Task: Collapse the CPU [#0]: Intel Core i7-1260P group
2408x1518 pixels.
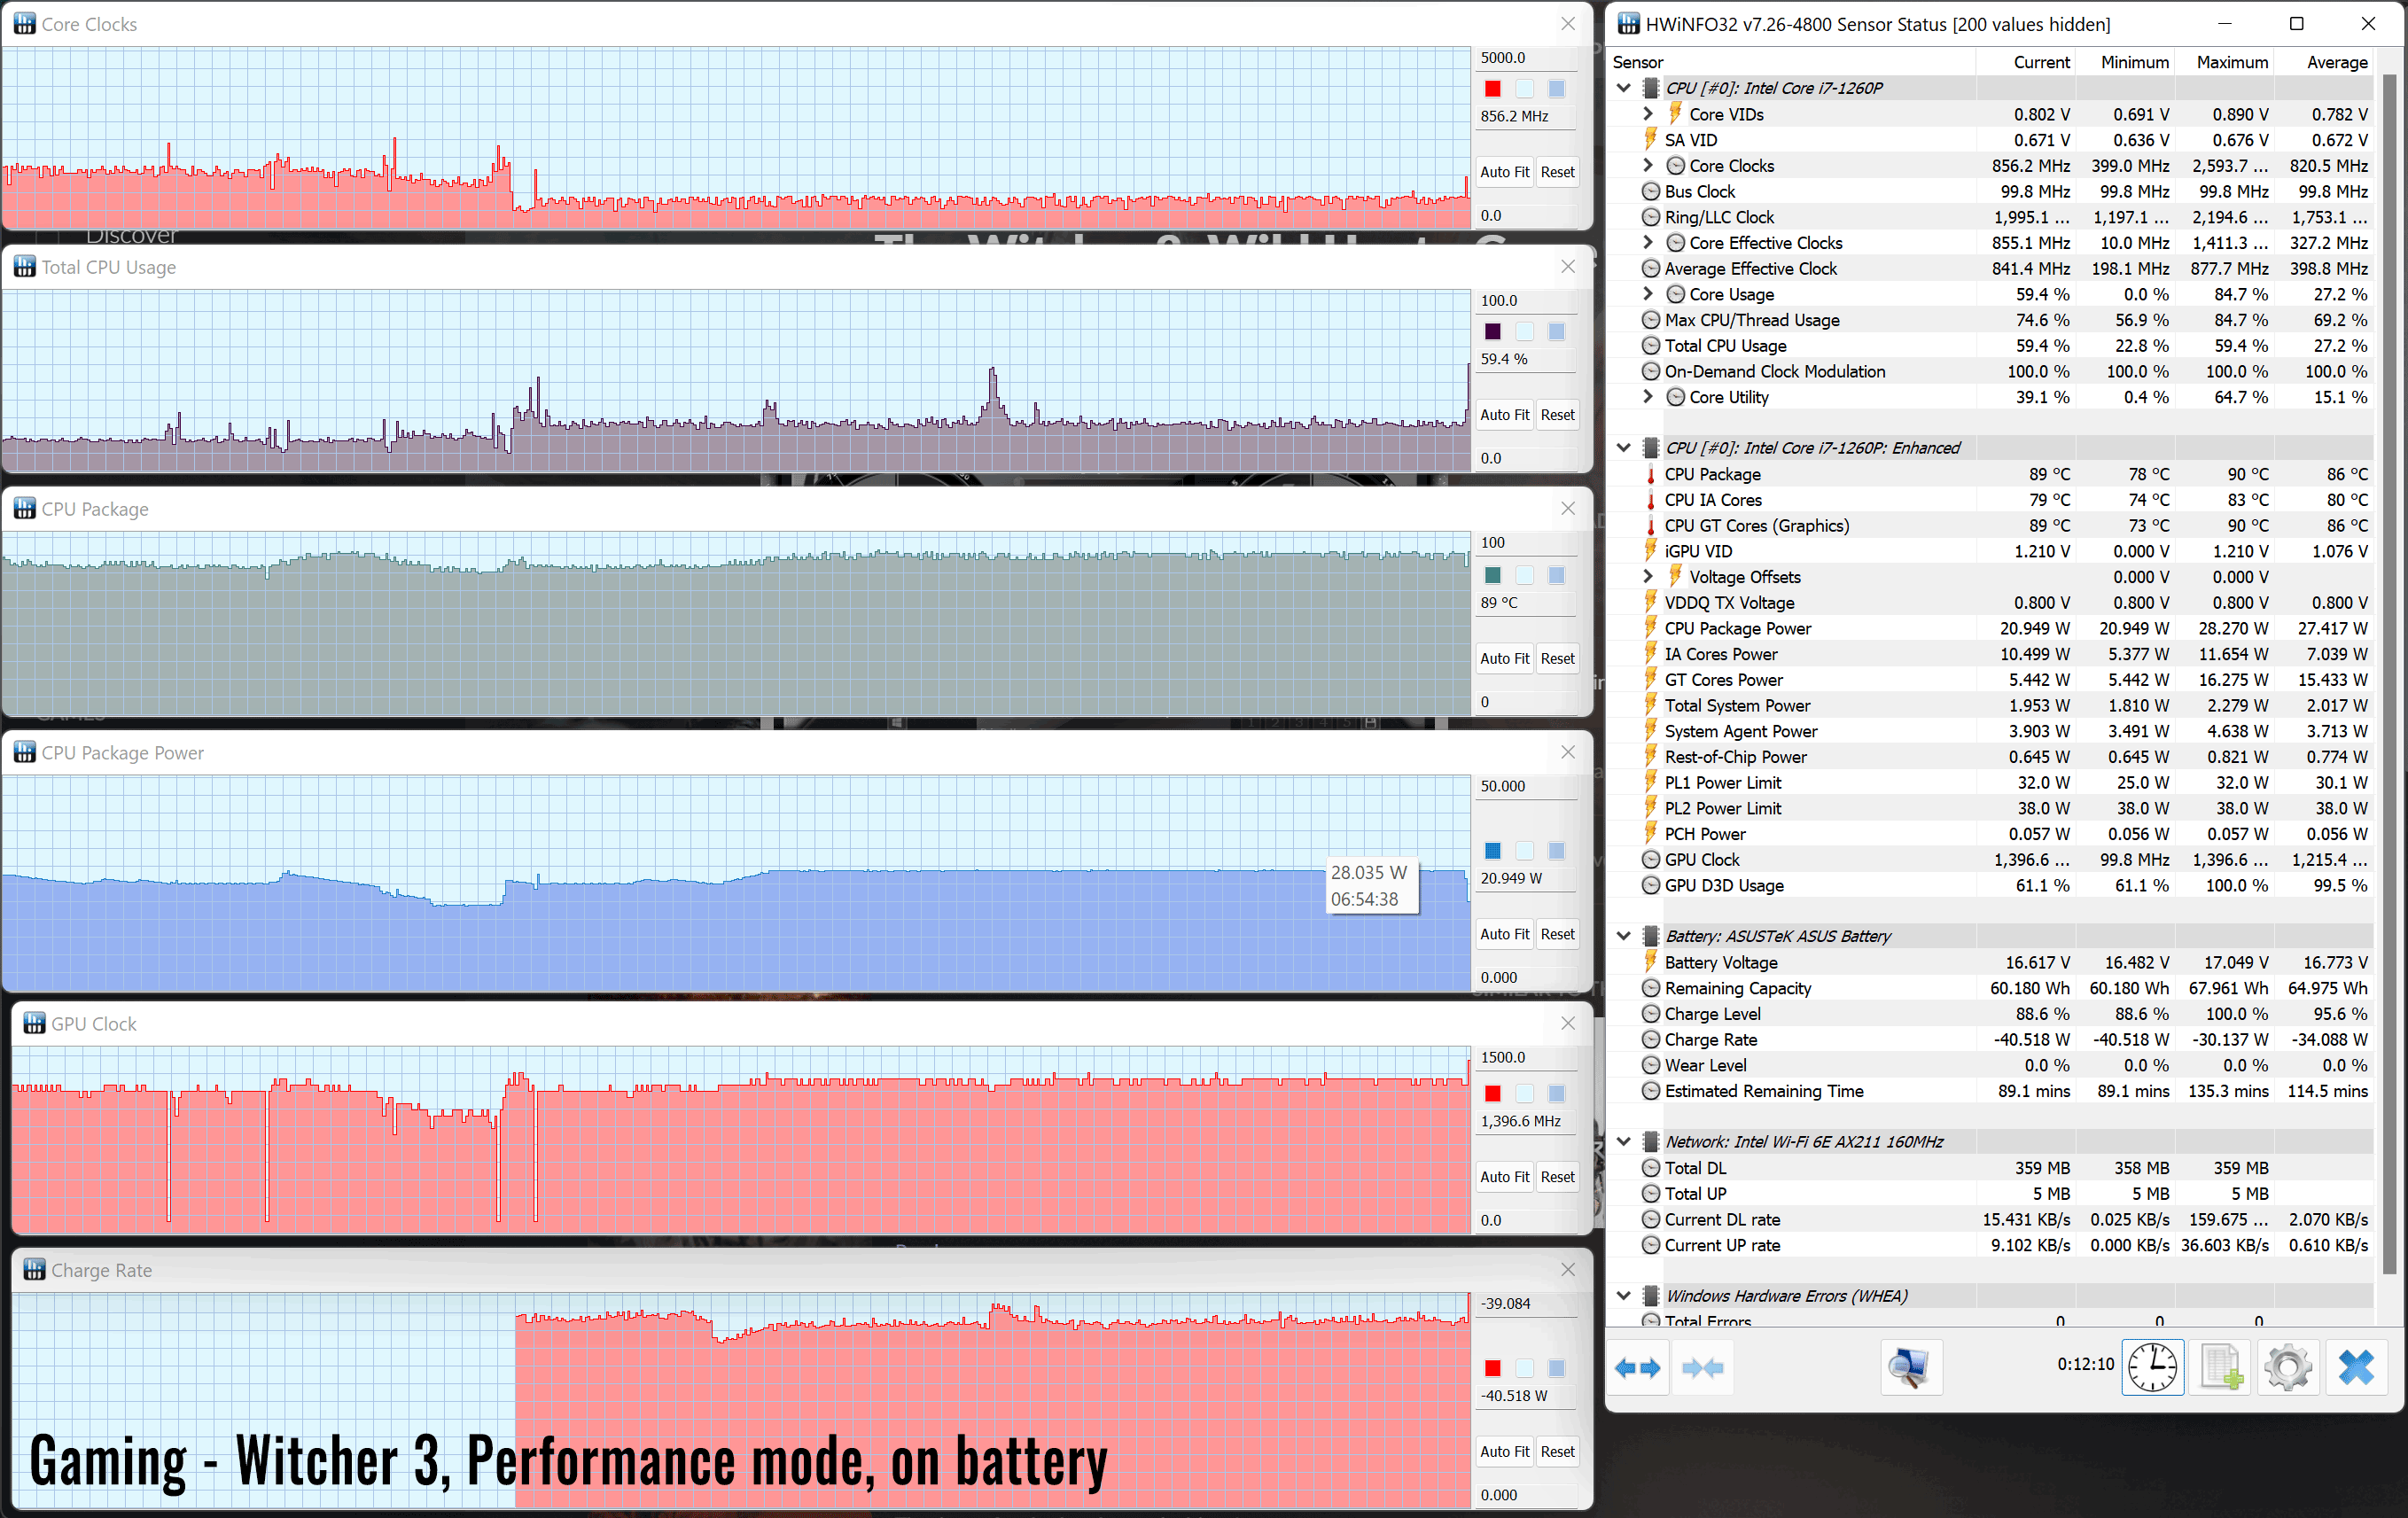Action: pyautogui.click(x=1624, y=88)
